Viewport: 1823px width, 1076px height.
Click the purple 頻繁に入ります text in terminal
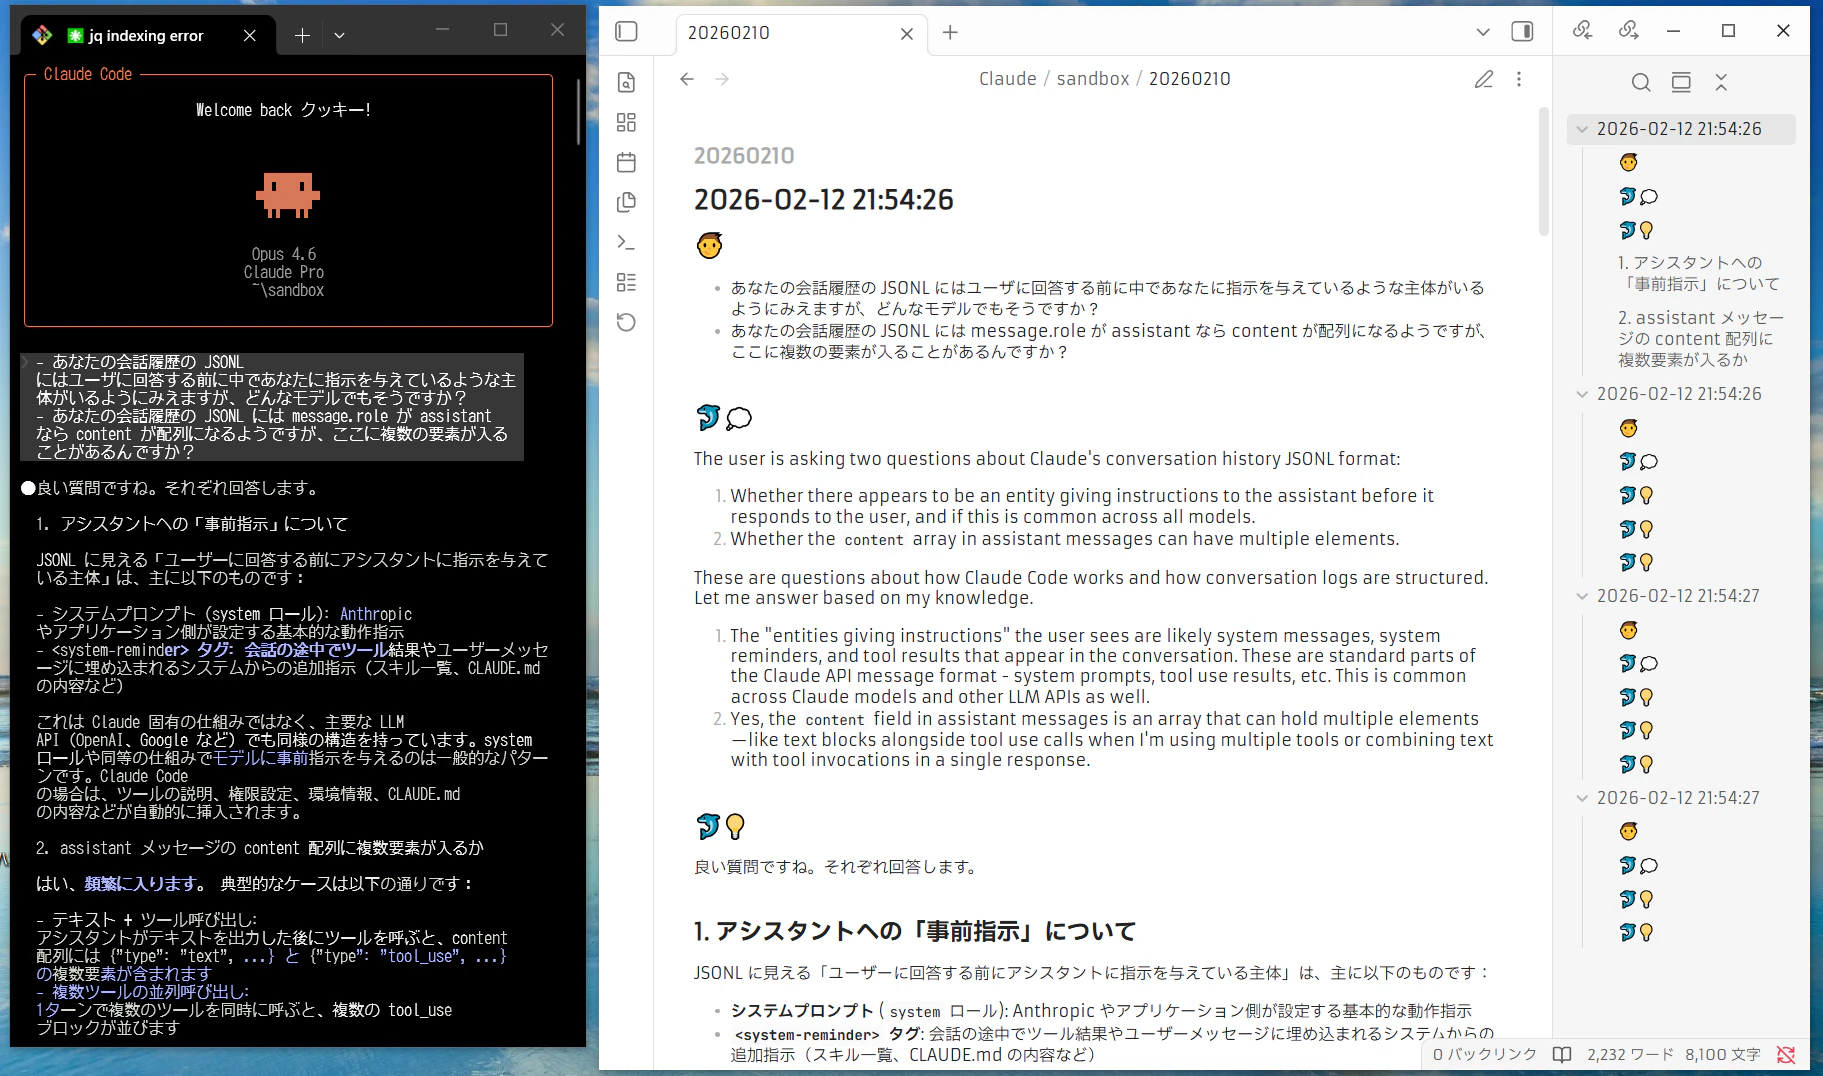click(140, 884)
